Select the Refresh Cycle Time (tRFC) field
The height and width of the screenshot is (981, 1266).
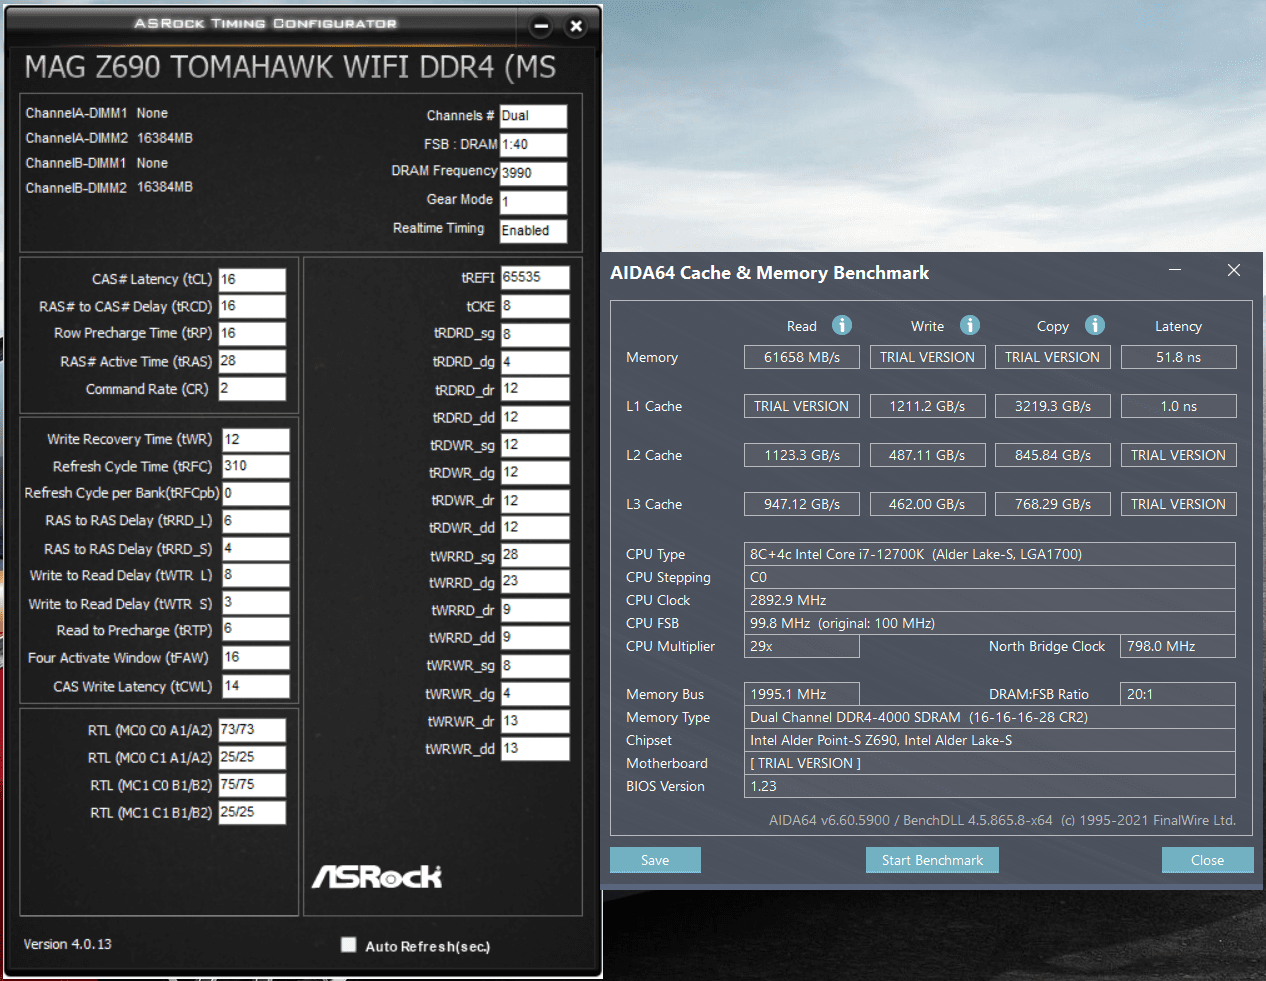coord(256,466)
